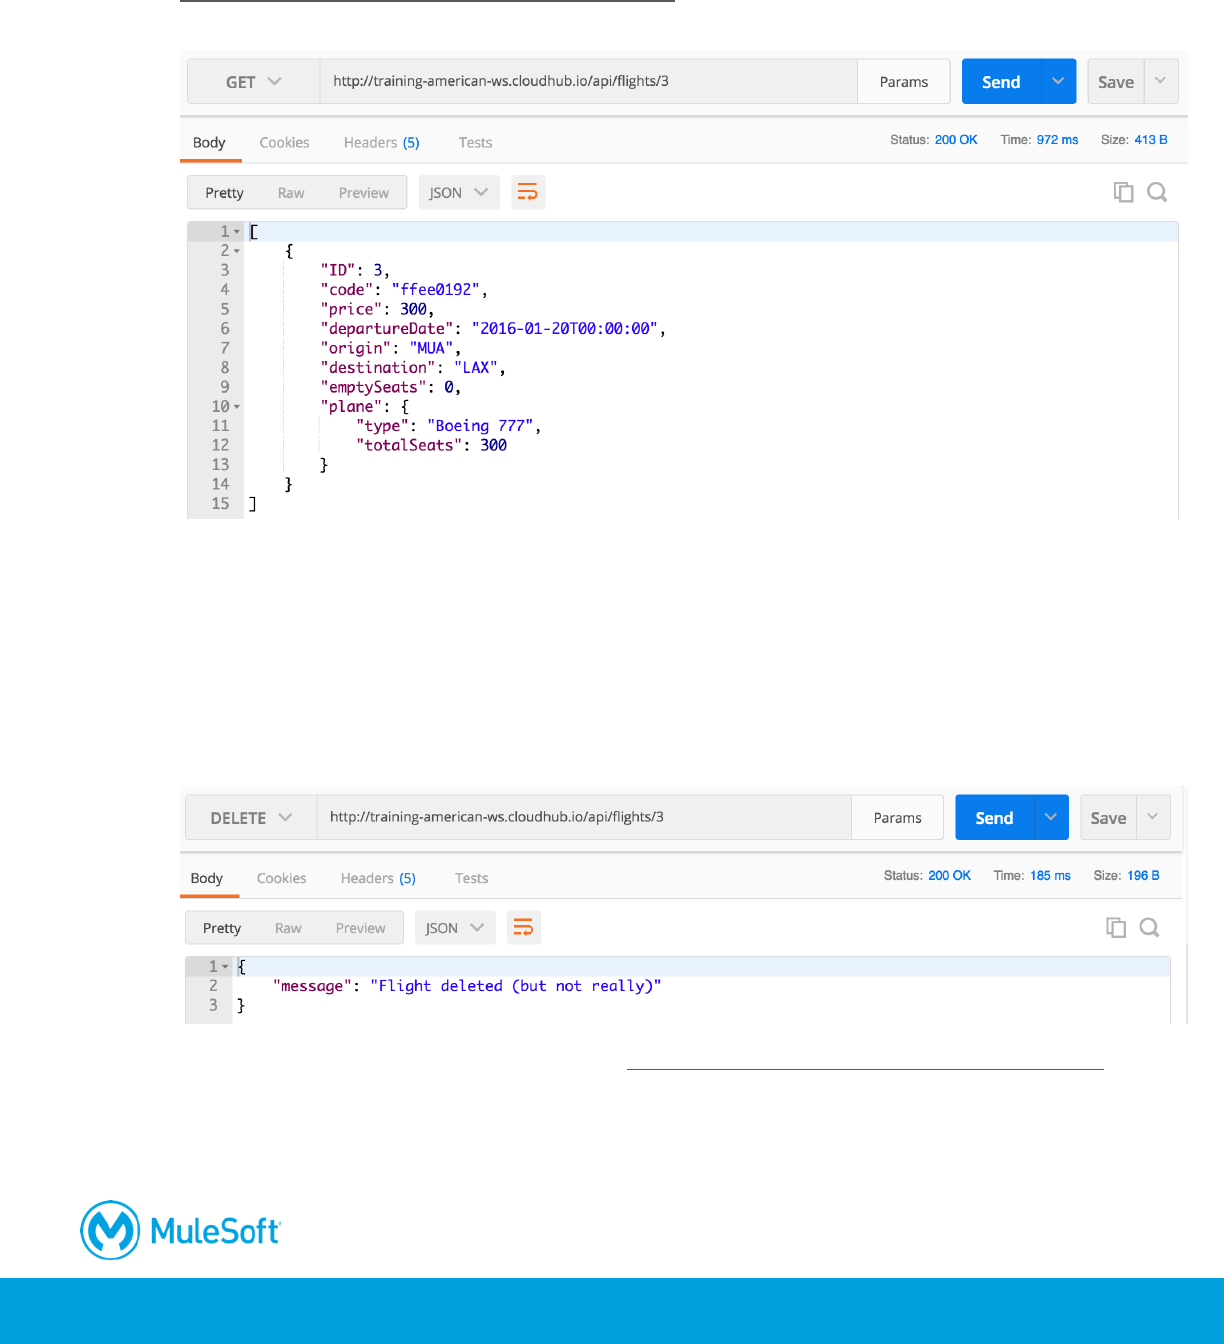Toggle line wrap icon in GET response

pyautogui.click(x=528, y=192)
